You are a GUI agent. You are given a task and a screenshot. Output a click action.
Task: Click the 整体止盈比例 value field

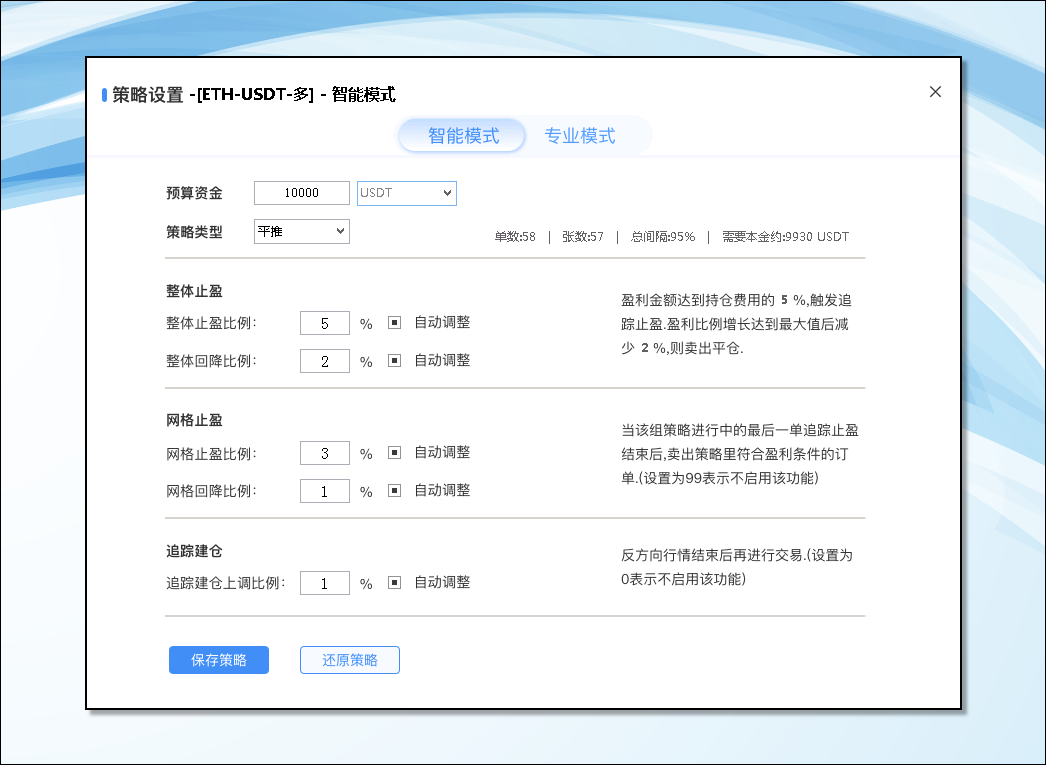325,323
